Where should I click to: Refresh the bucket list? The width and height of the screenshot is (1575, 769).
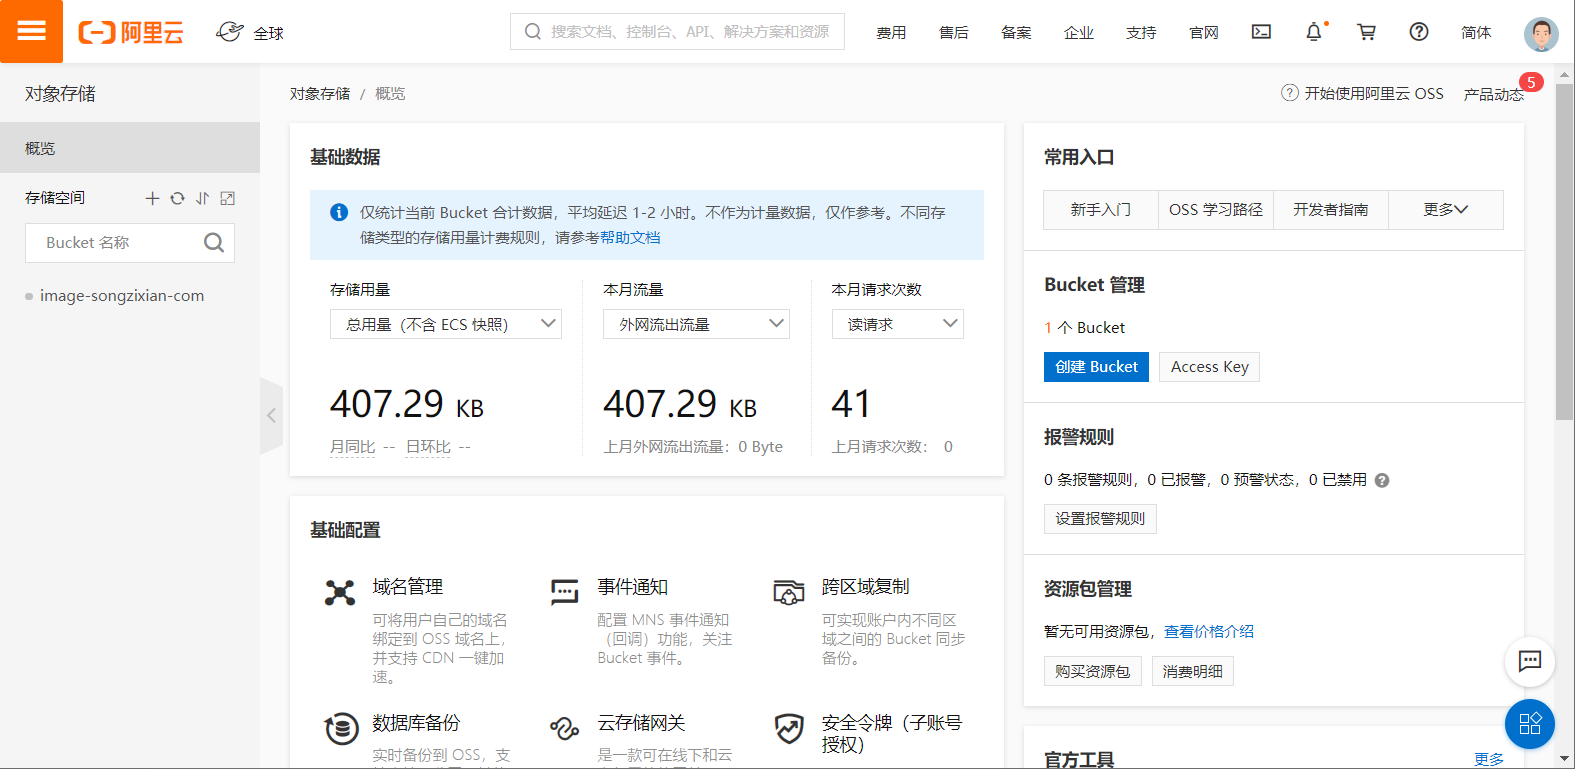coord(177,198)
